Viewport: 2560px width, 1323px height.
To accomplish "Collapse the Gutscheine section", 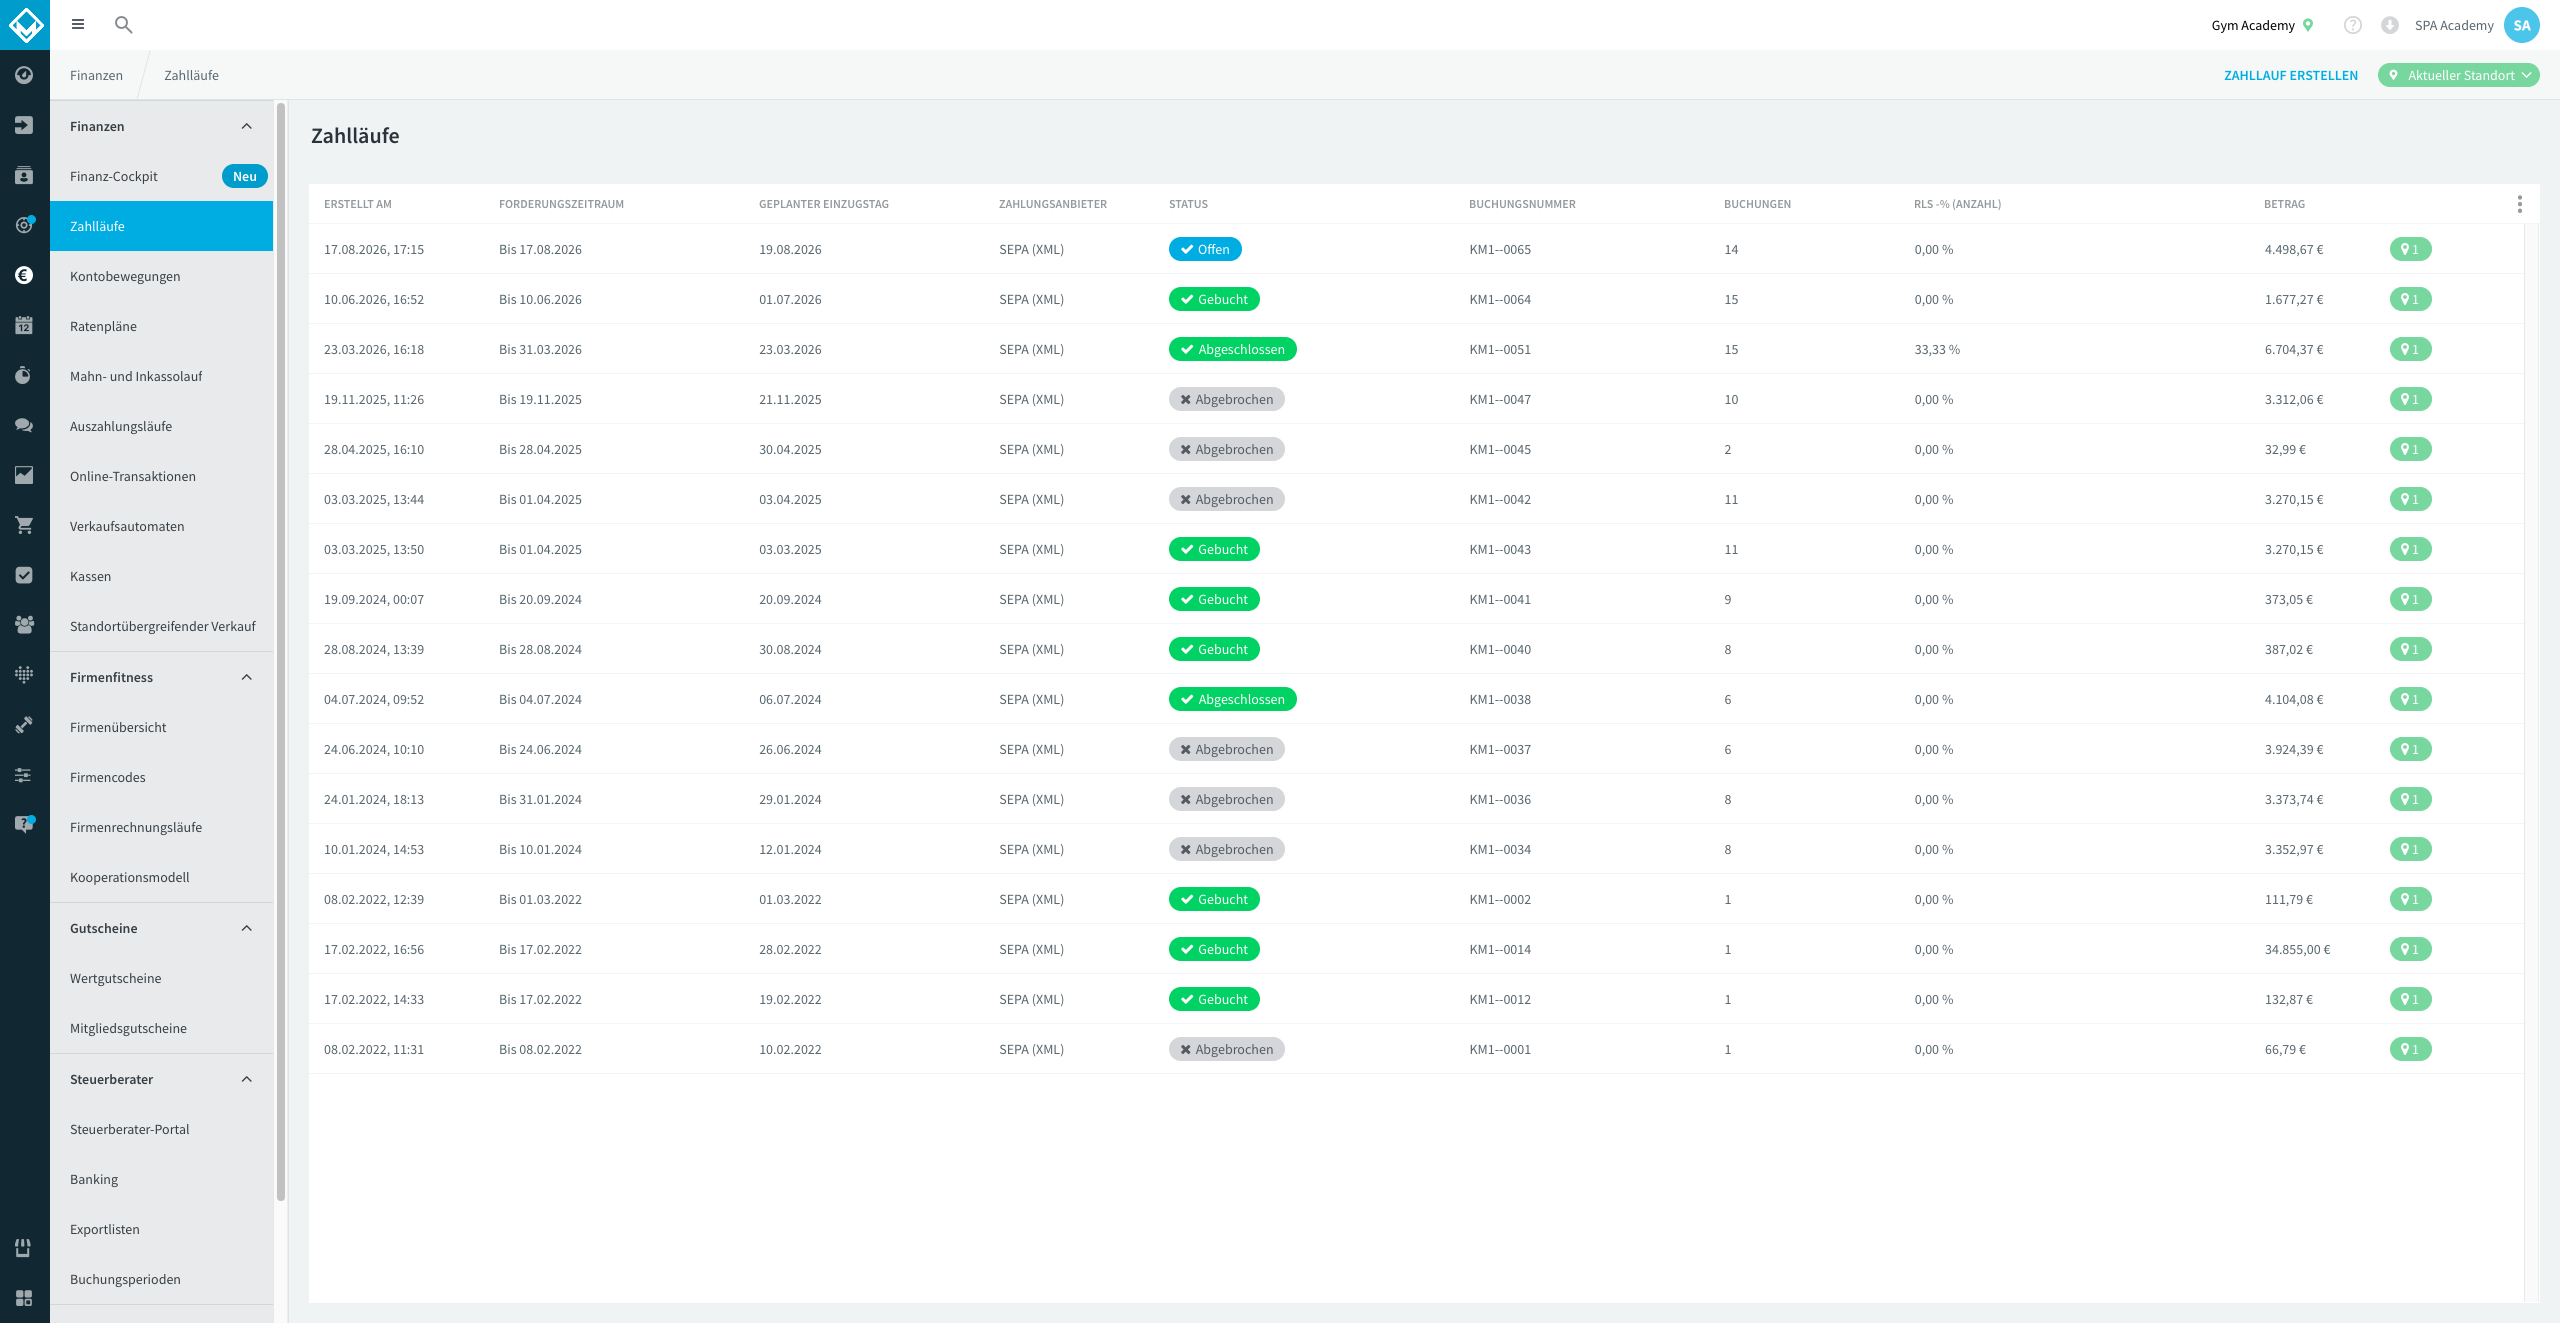I will pos(247,928).
